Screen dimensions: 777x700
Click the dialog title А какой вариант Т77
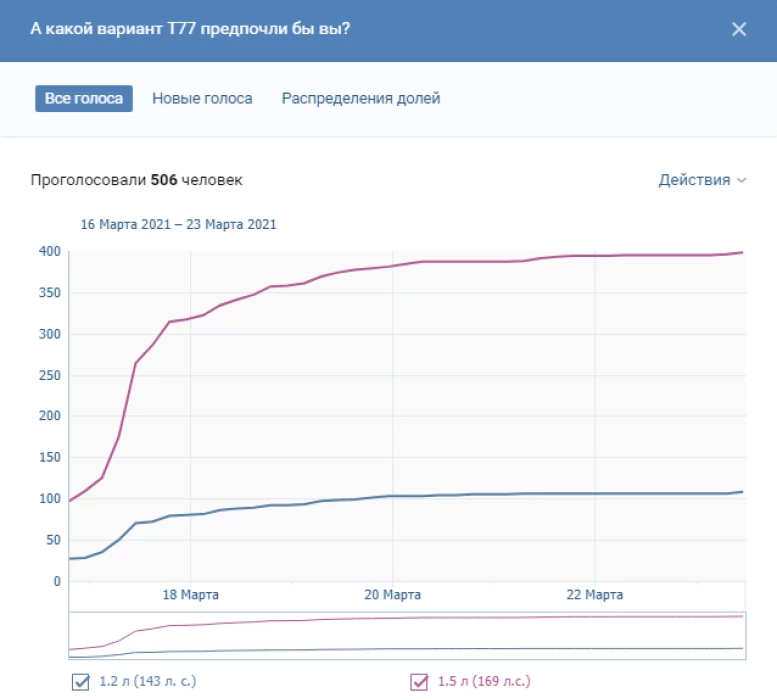pos(190,29)
